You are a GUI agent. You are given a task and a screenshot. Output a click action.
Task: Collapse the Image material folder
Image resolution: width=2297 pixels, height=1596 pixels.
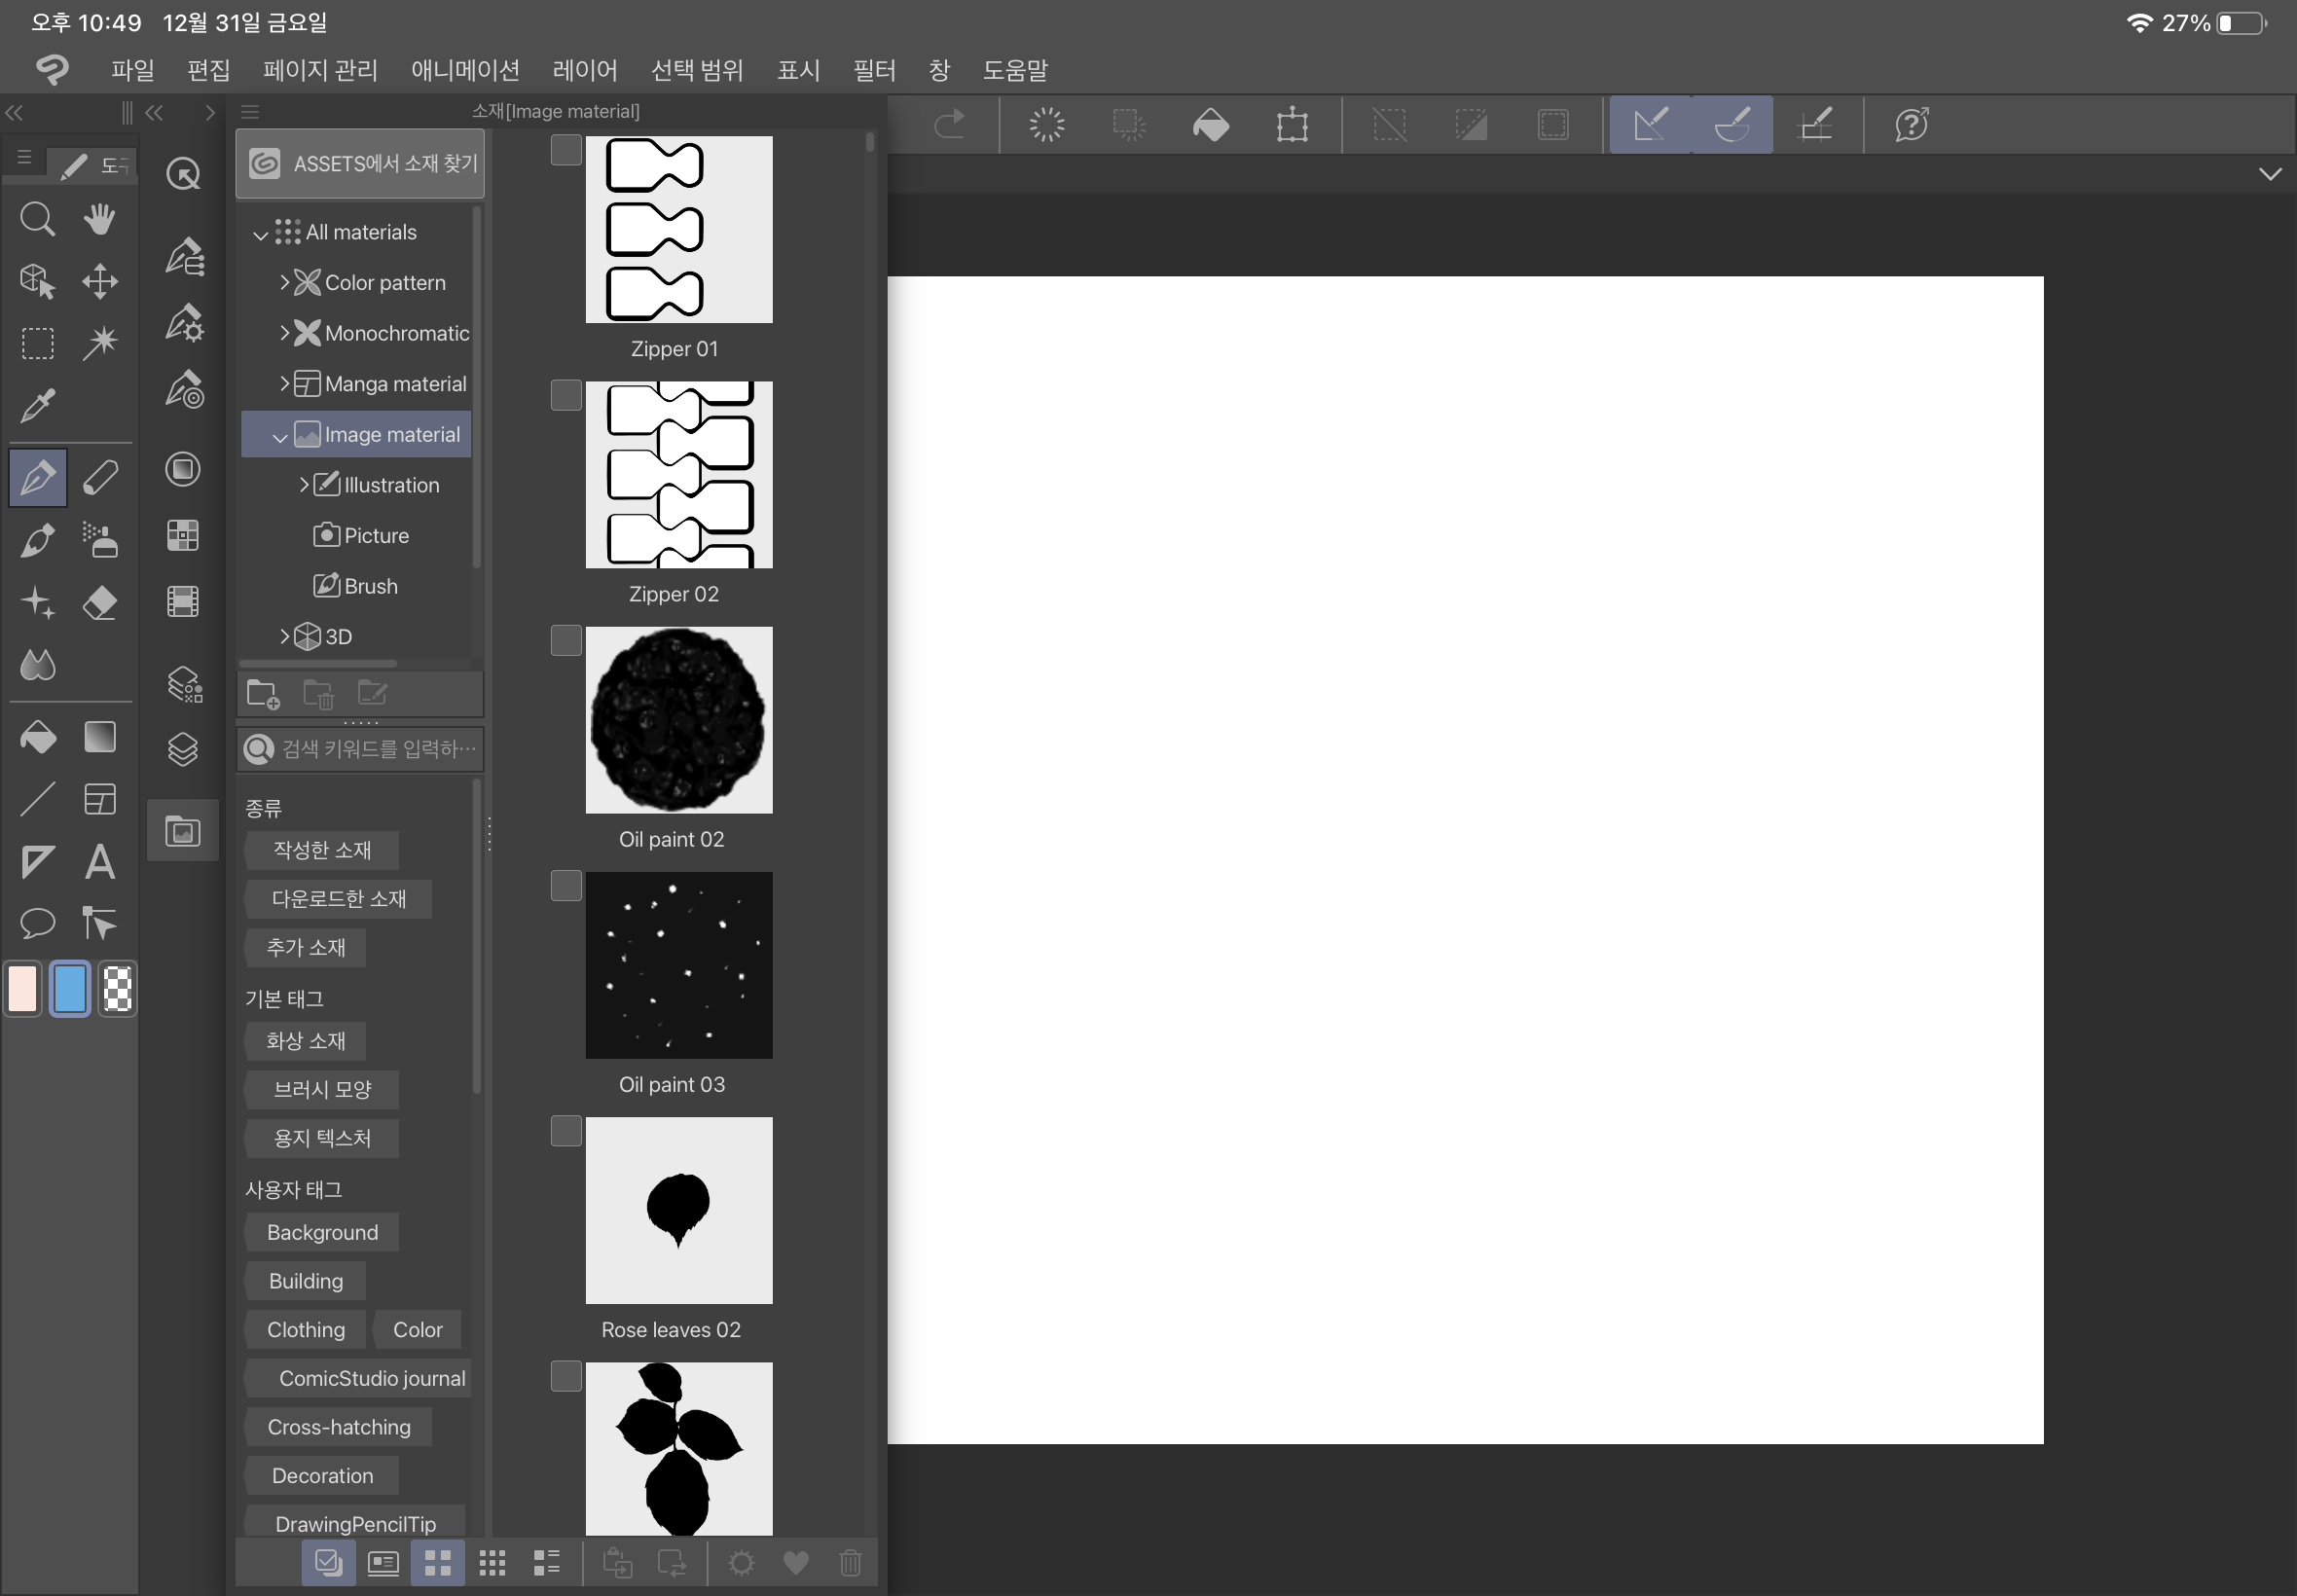point(279,436)
